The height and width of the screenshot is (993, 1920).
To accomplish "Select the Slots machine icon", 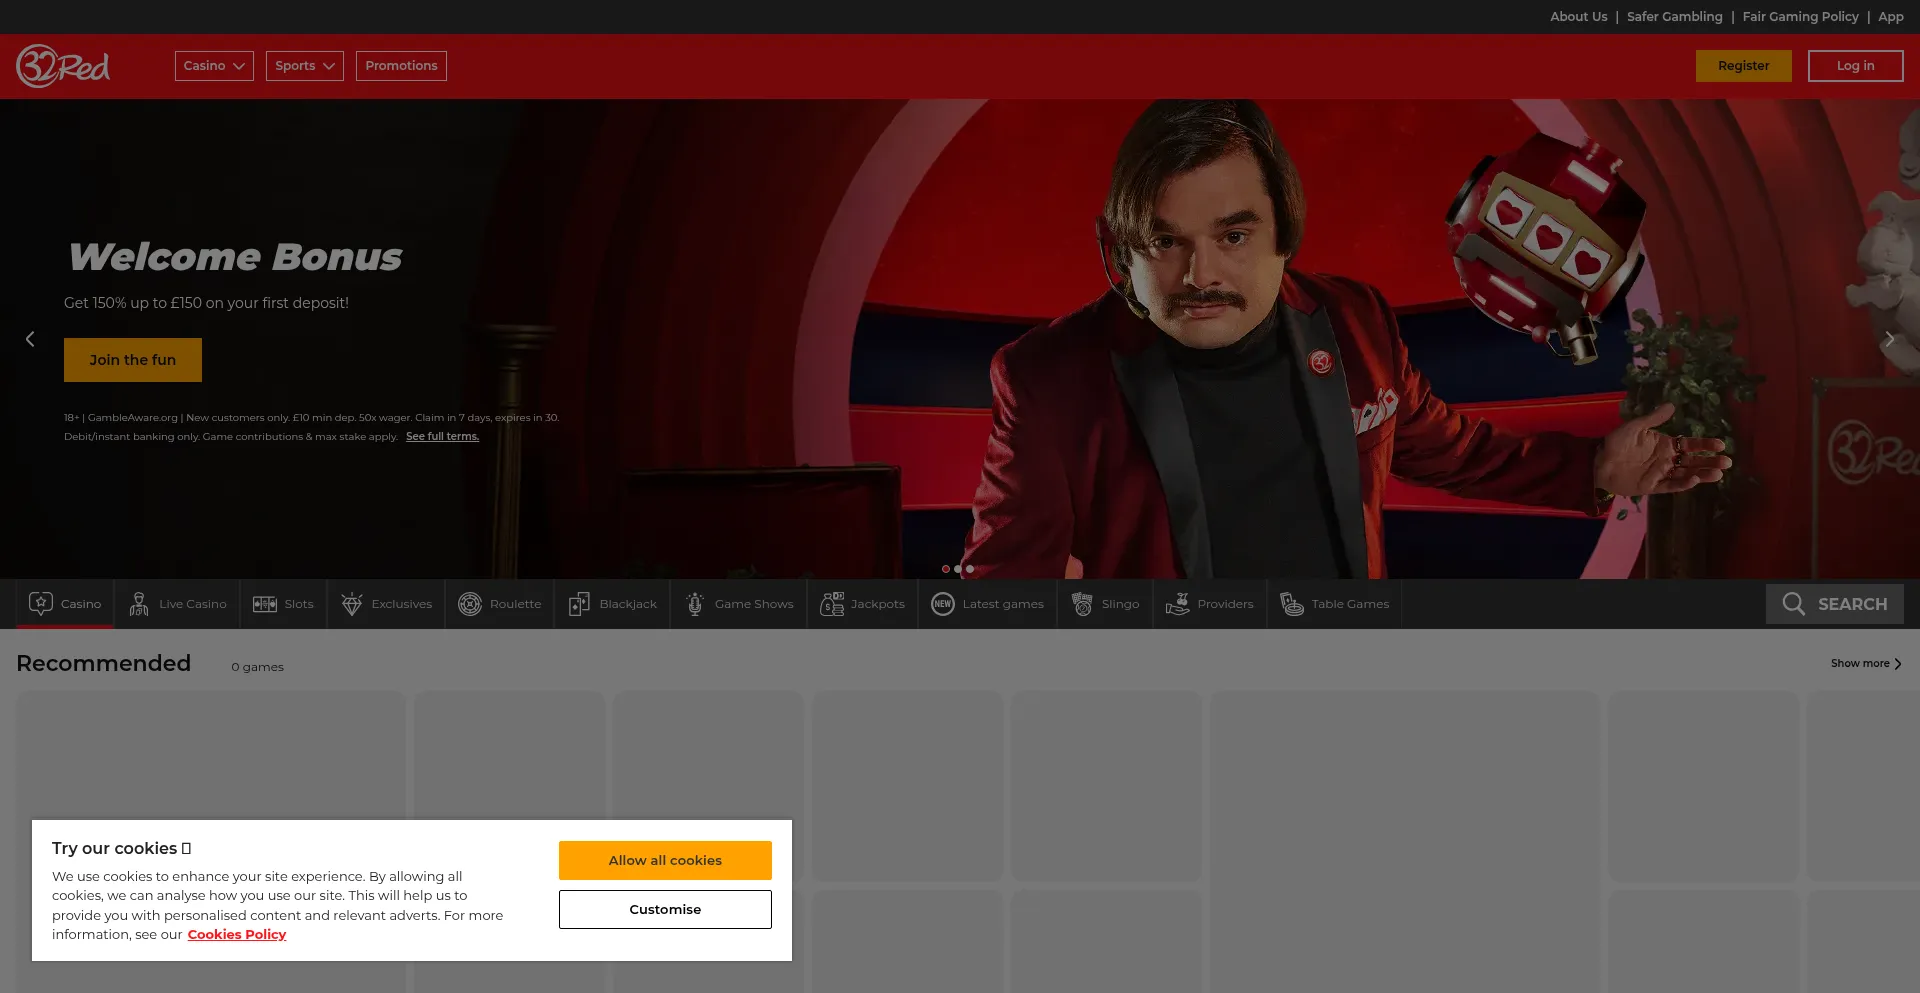I will pos(265,604).
